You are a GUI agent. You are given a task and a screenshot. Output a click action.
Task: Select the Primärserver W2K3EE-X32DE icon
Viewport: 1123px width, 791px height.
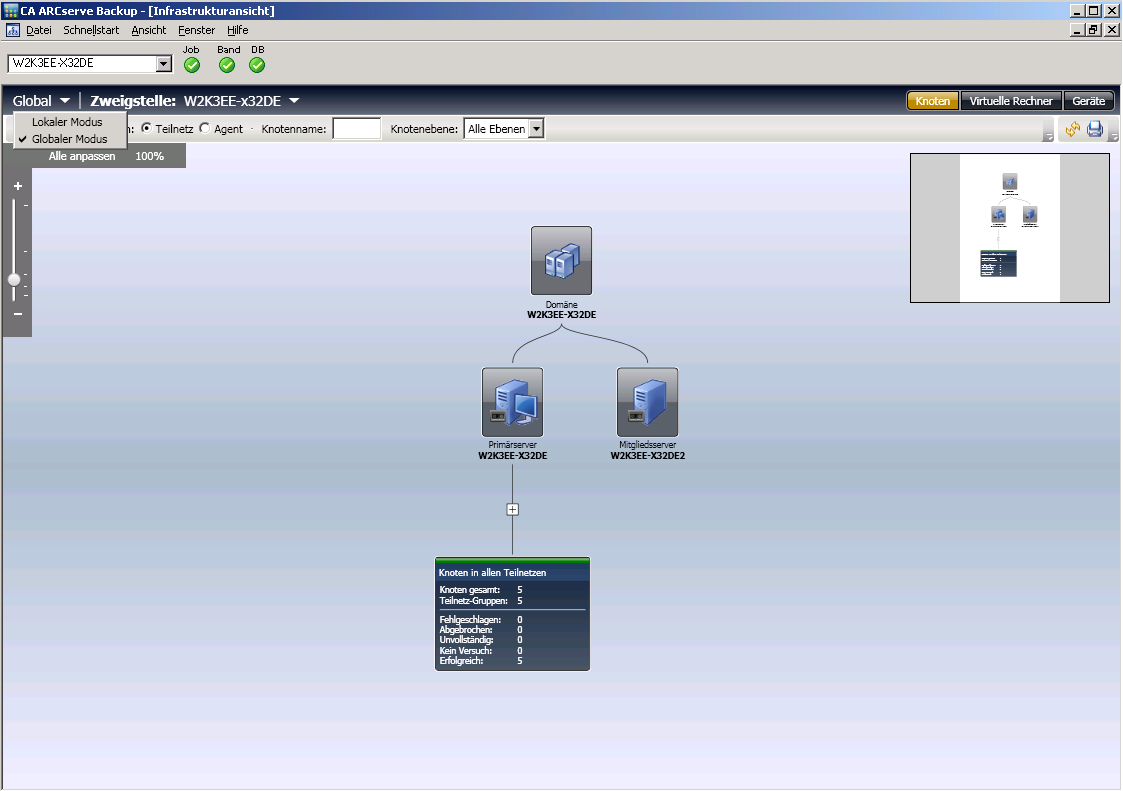coord(512,402)
